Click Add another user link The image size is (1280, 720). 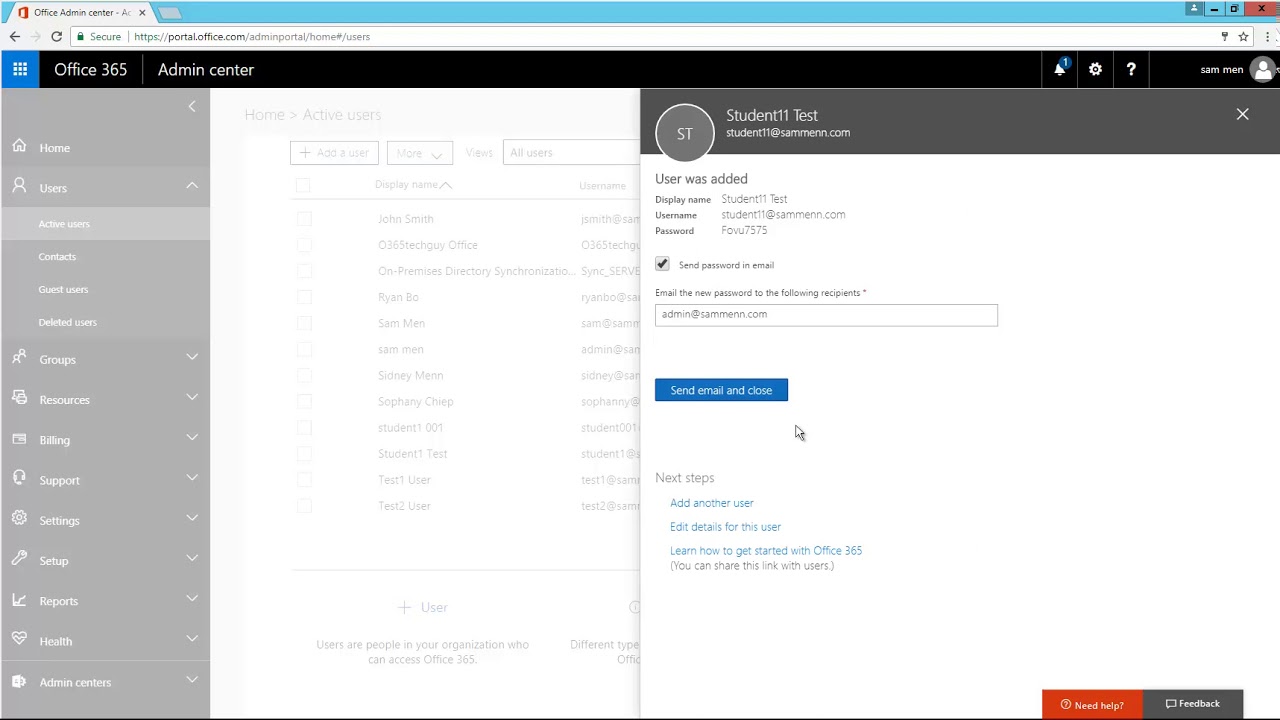point(712,503)
